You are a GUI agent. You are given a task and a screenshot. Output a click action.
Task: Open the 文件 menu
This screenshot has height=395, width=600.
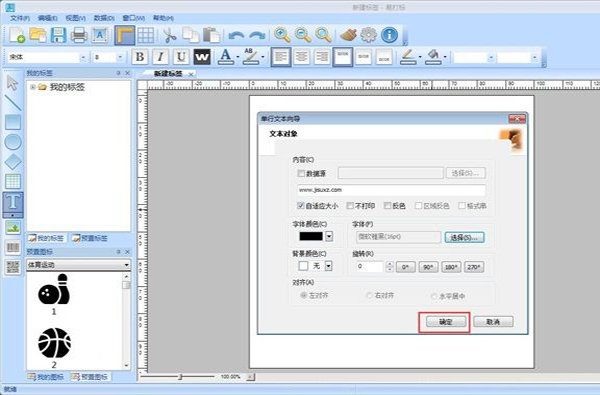point(20,18)
